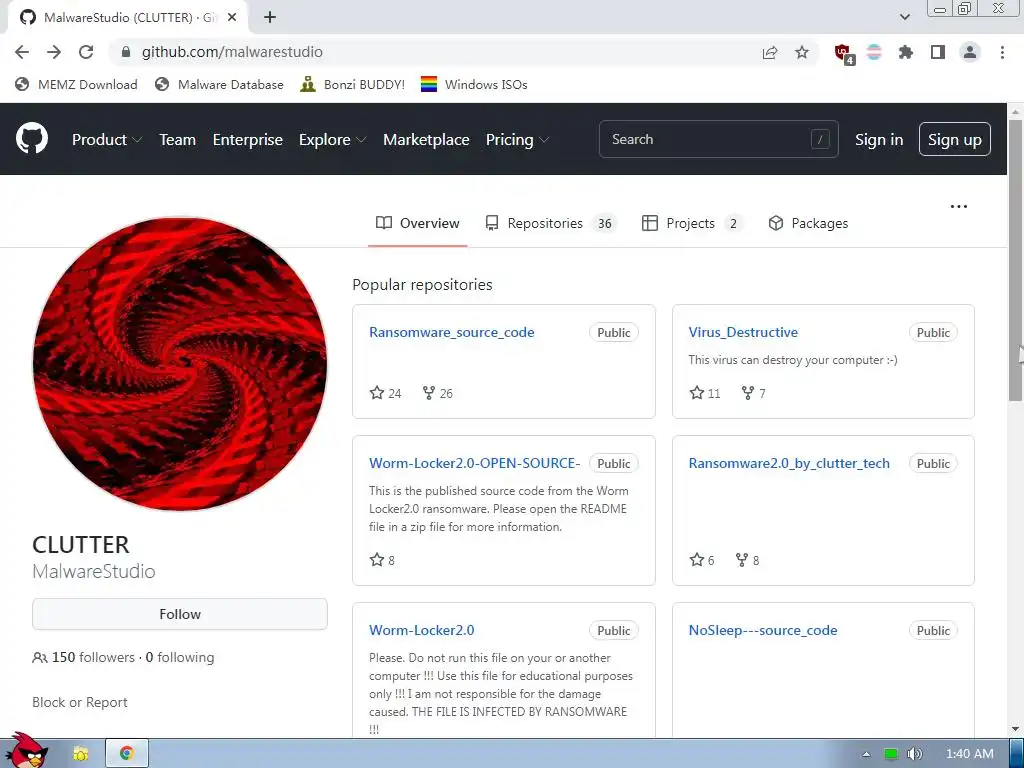This screenshot has height=768, width=1024.
Task: Click the CLUTTER profile avatar image
Action: pyautogui.click(x=180, y=364)
